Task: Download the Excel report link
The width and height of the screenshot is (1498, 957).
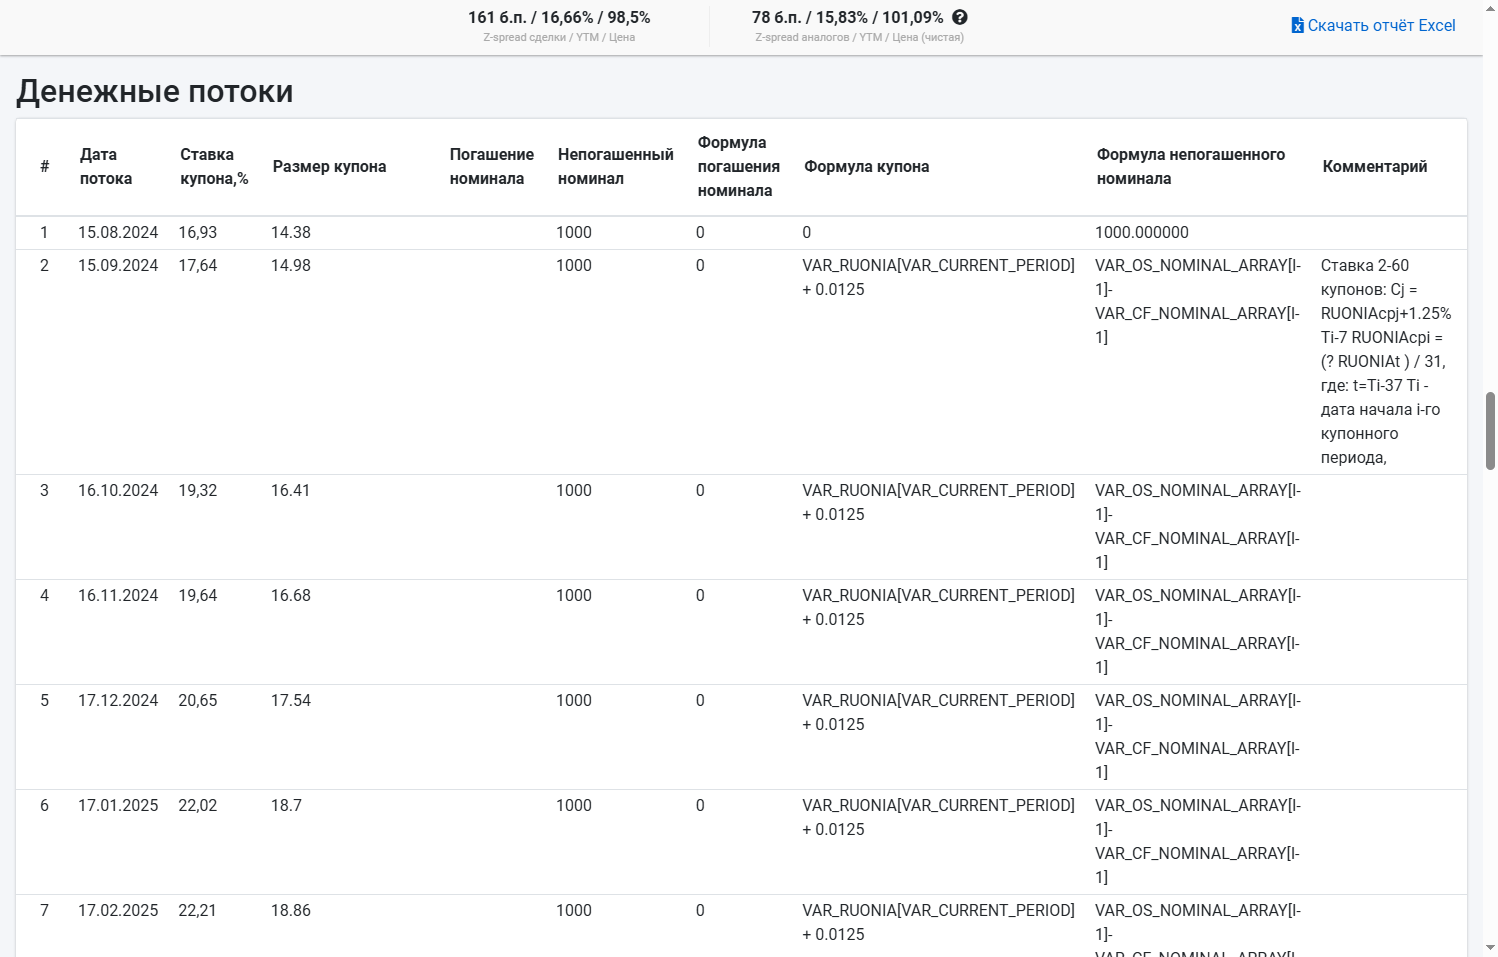Action: coord(1374,25)
